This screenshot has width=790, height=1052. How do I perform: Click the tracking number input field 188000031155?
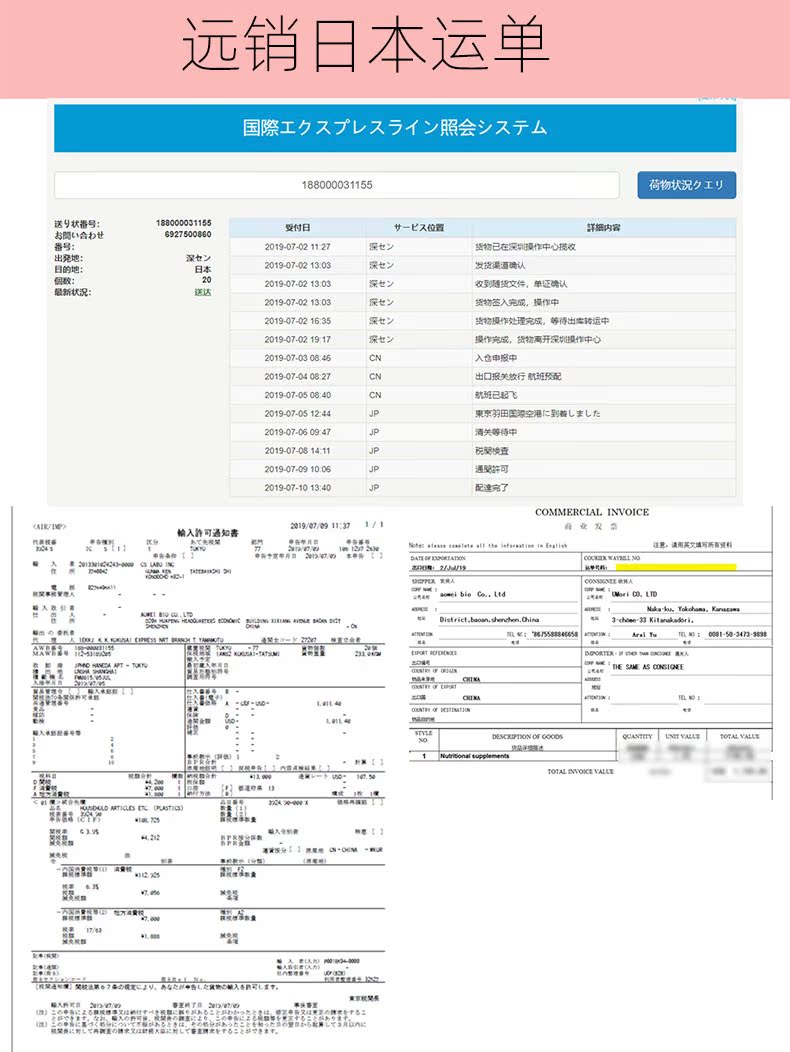point(337,185)
